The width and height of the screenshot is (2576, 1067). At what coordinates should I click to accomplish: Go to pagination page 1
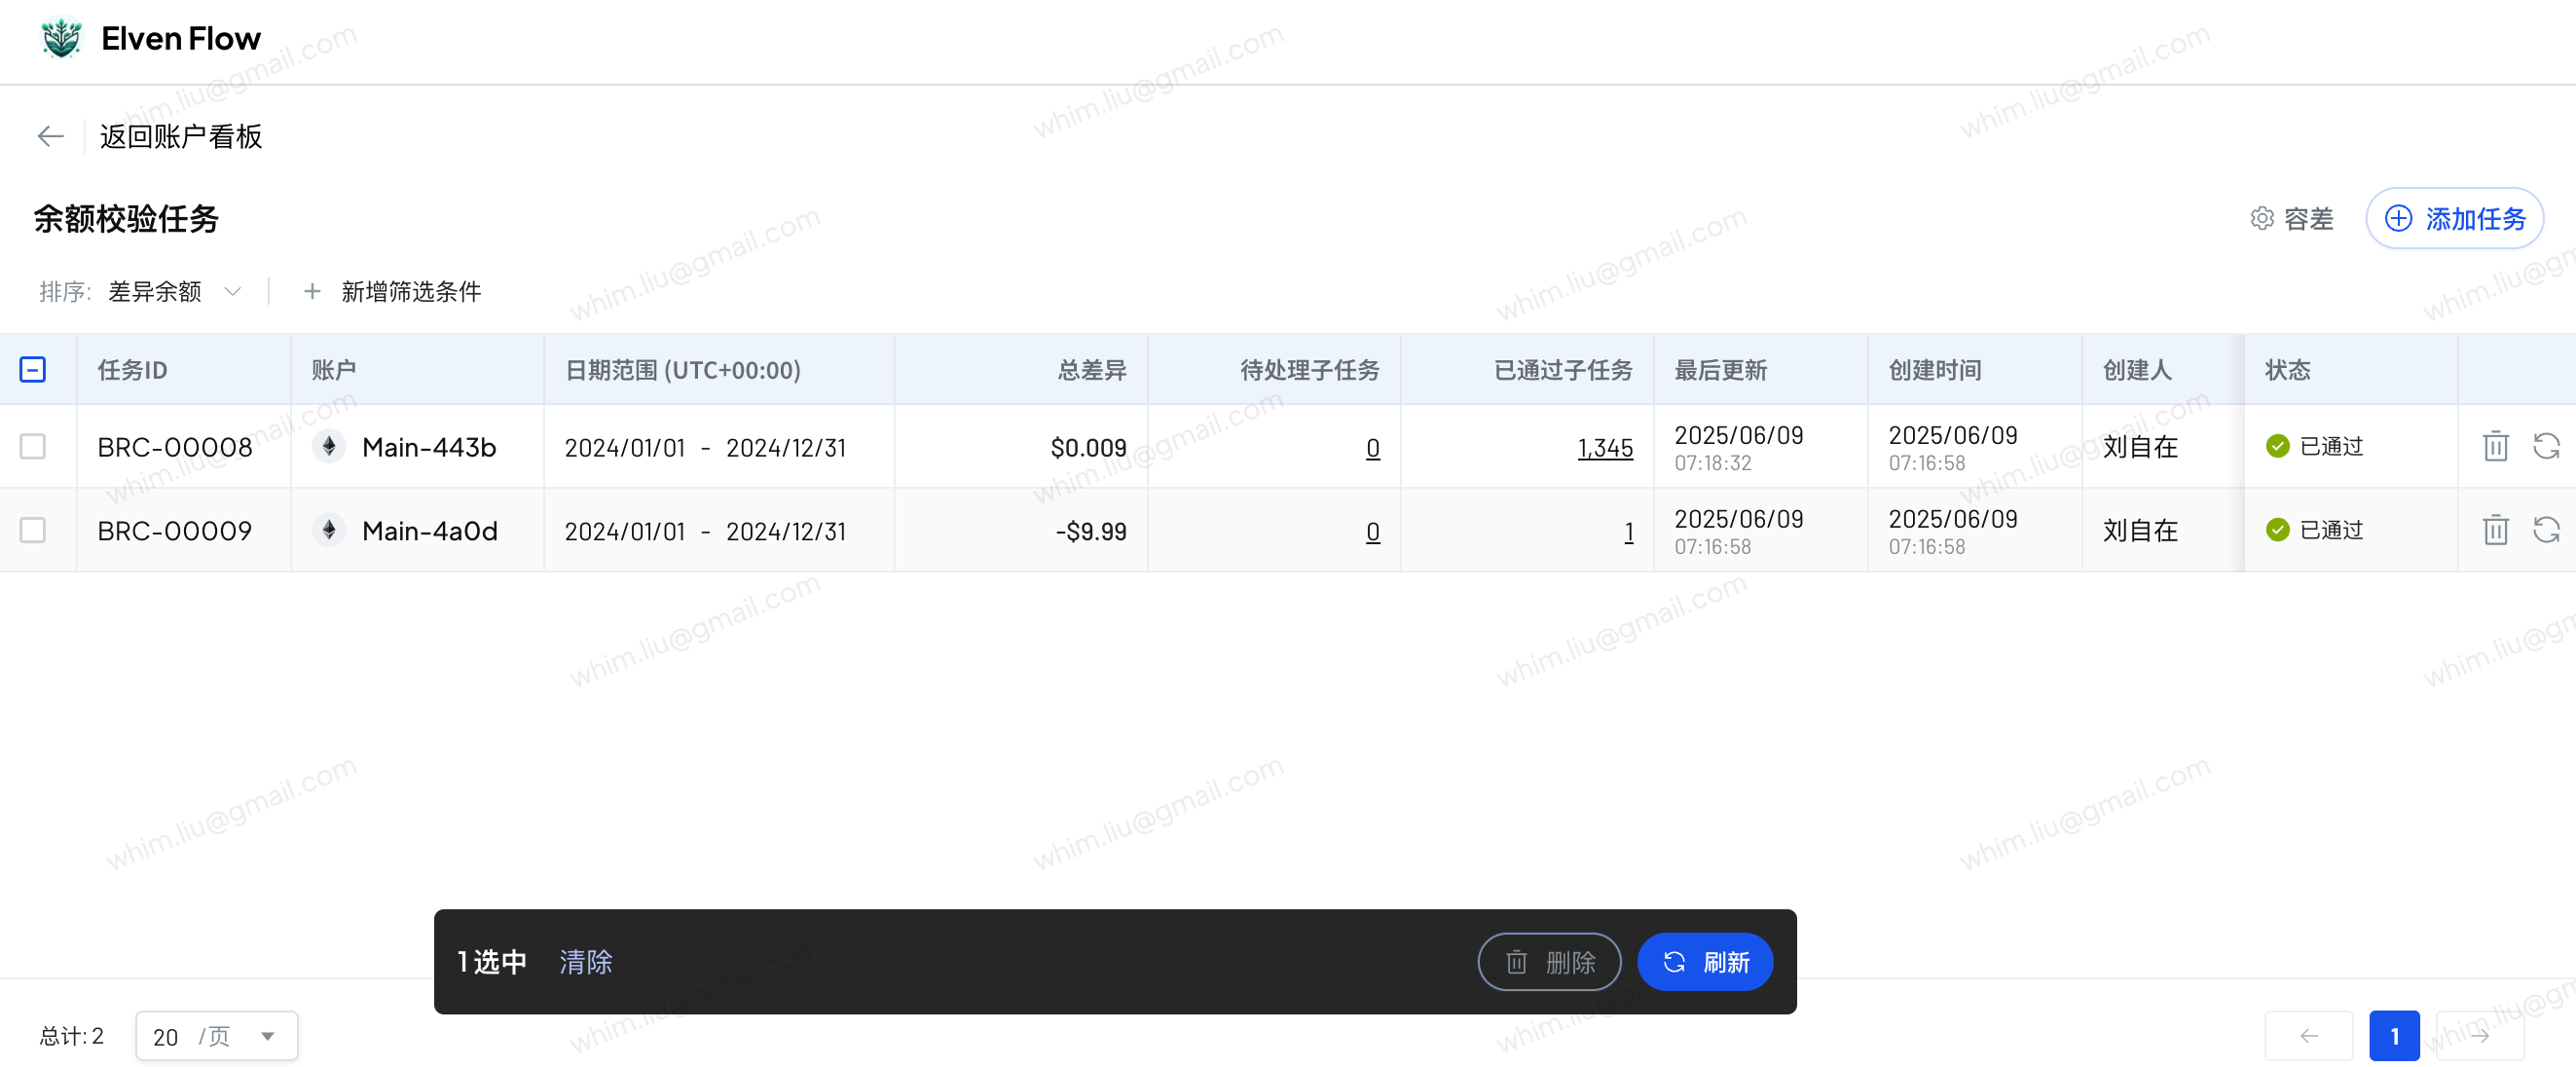click(x=2393, y=1036)
